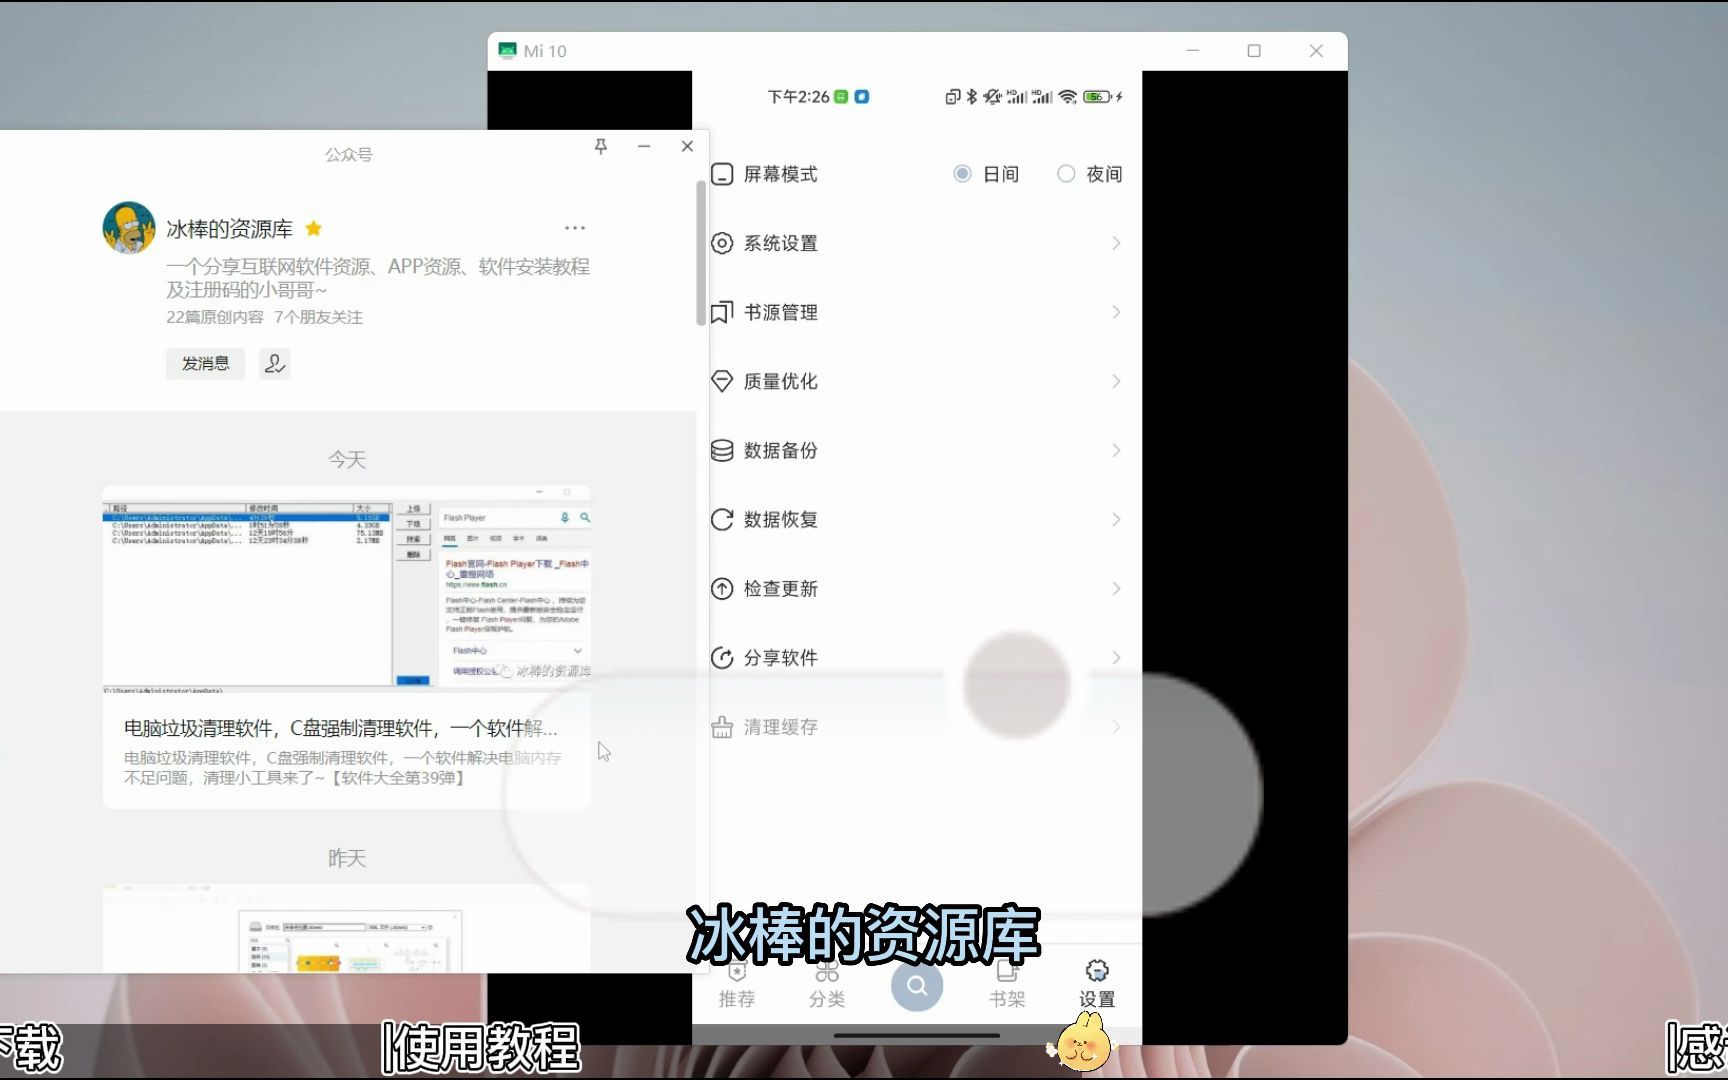Expand the 检查更新 row chevron
1728x1080 pixels.
[1116, 588]
